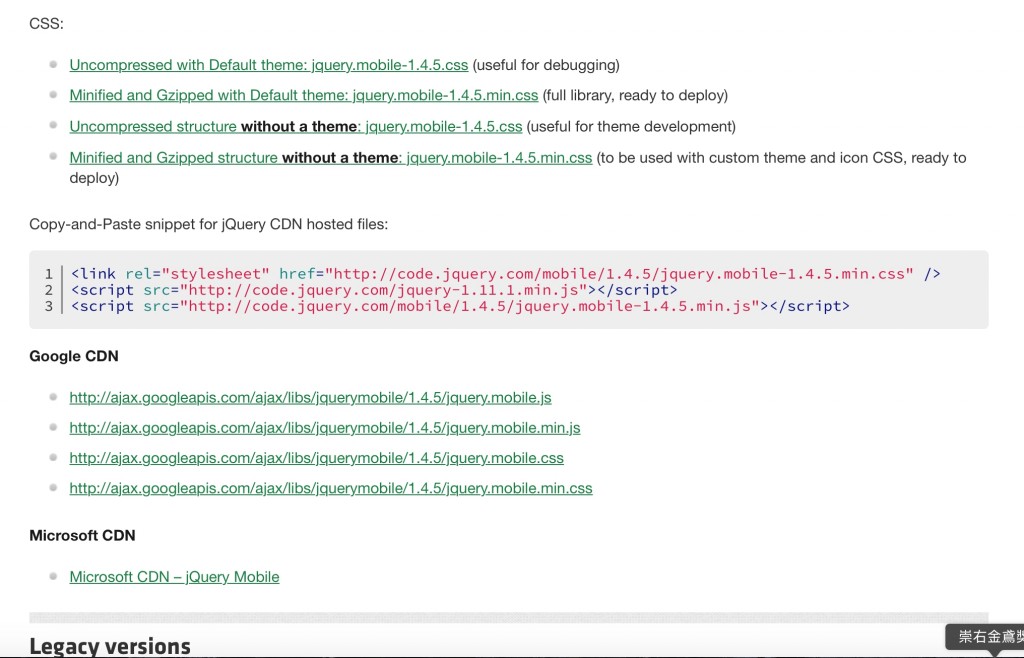Click the '(useful for theme development)' note

(x=631, y=127)
